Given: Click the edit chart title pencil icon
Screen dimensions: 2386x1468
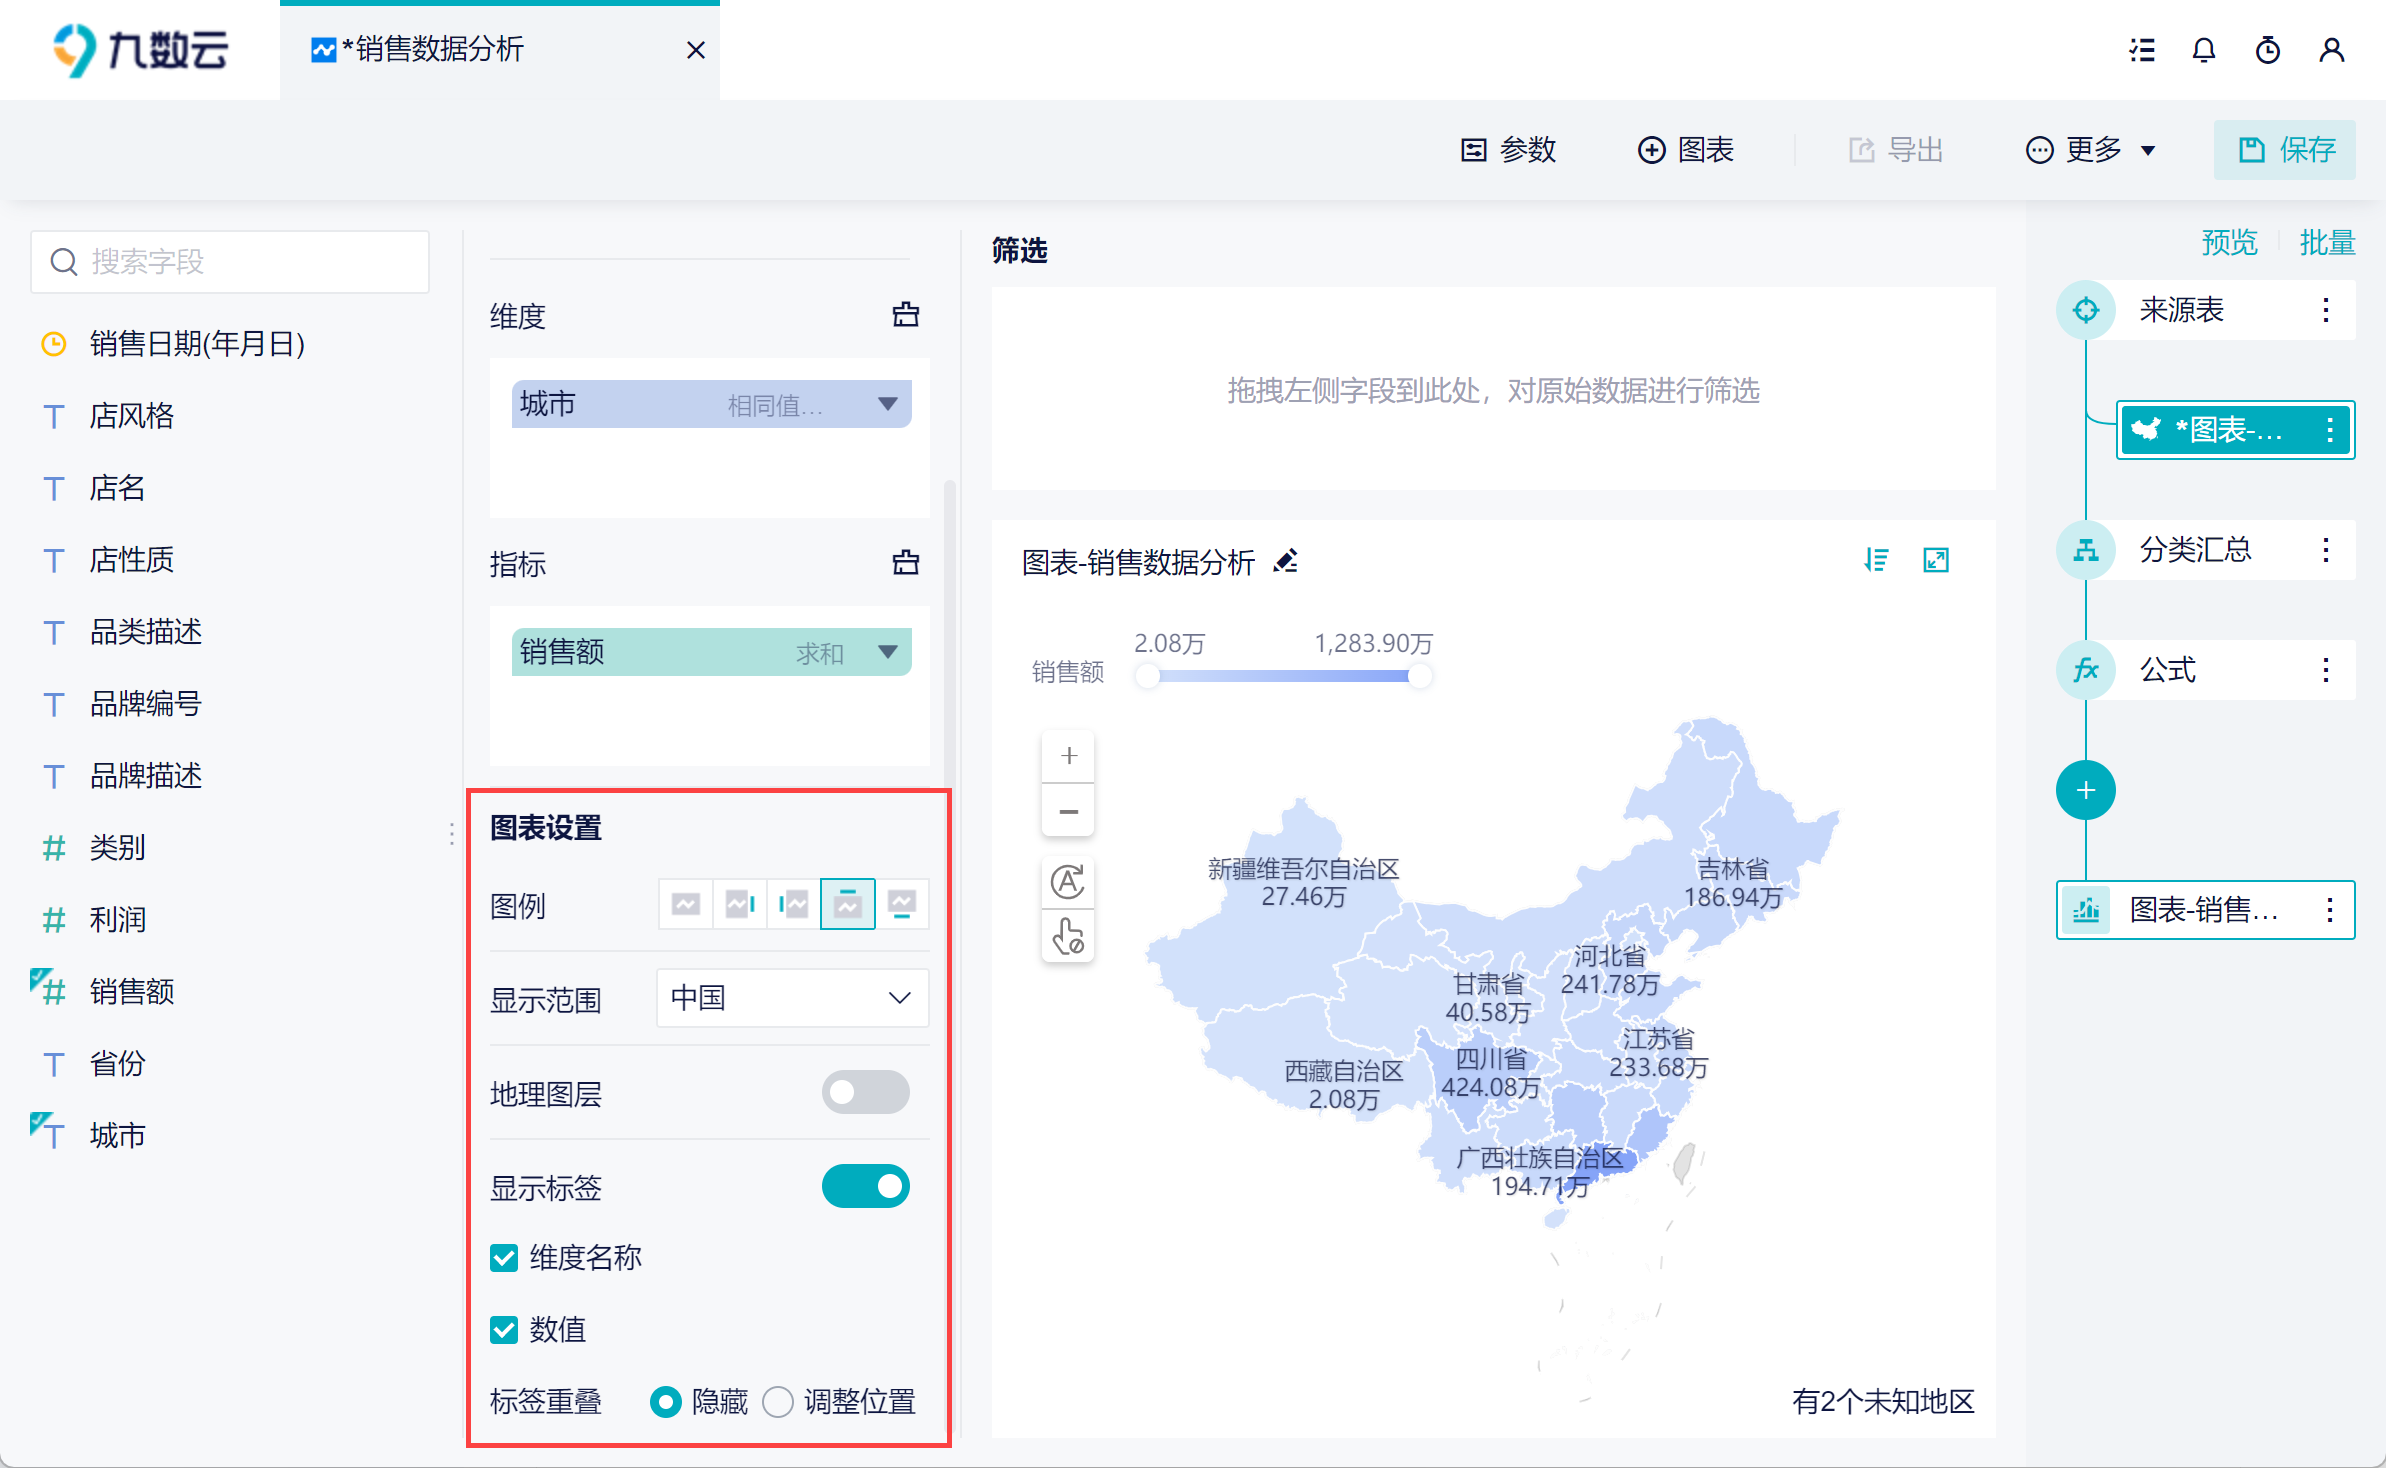Looking at the screenshot, I should coord(1286,562).
